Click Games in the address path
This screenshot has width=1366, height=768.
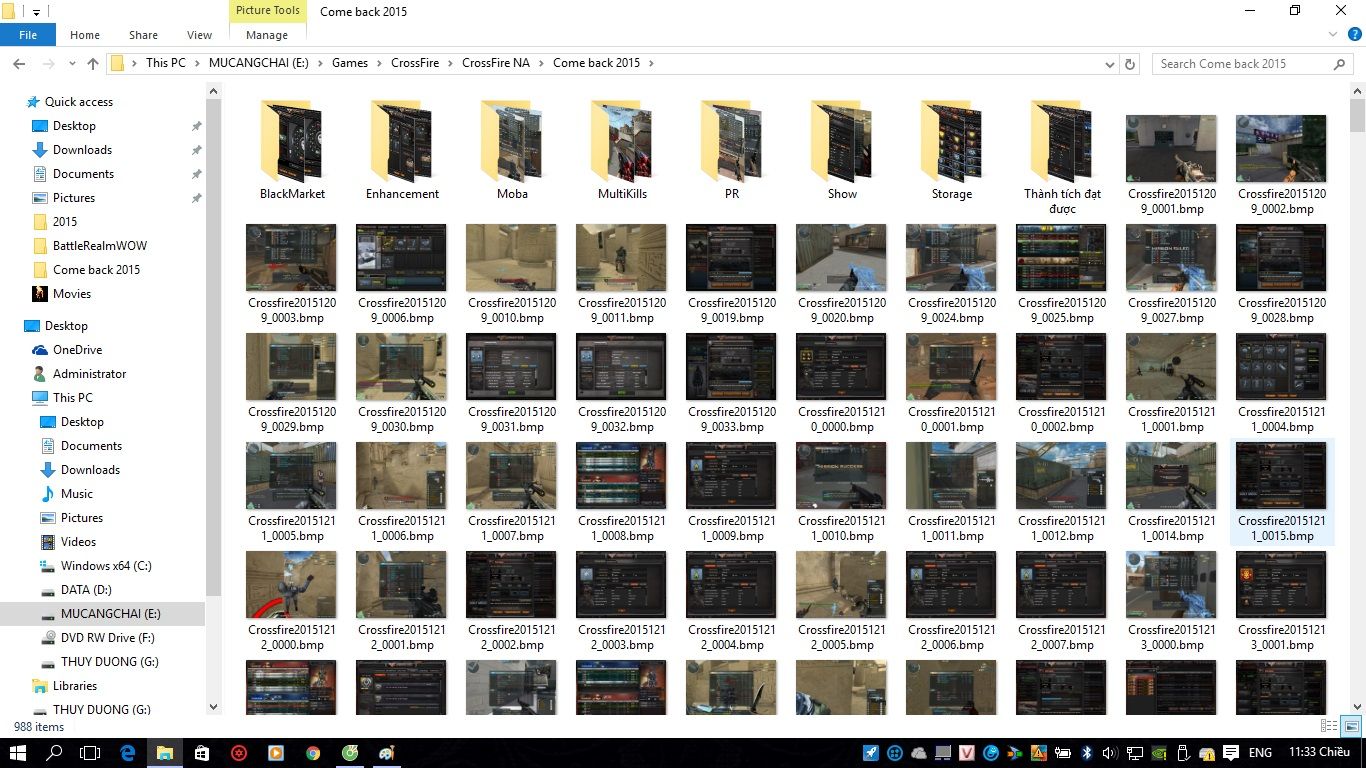[x=350, y=63]
